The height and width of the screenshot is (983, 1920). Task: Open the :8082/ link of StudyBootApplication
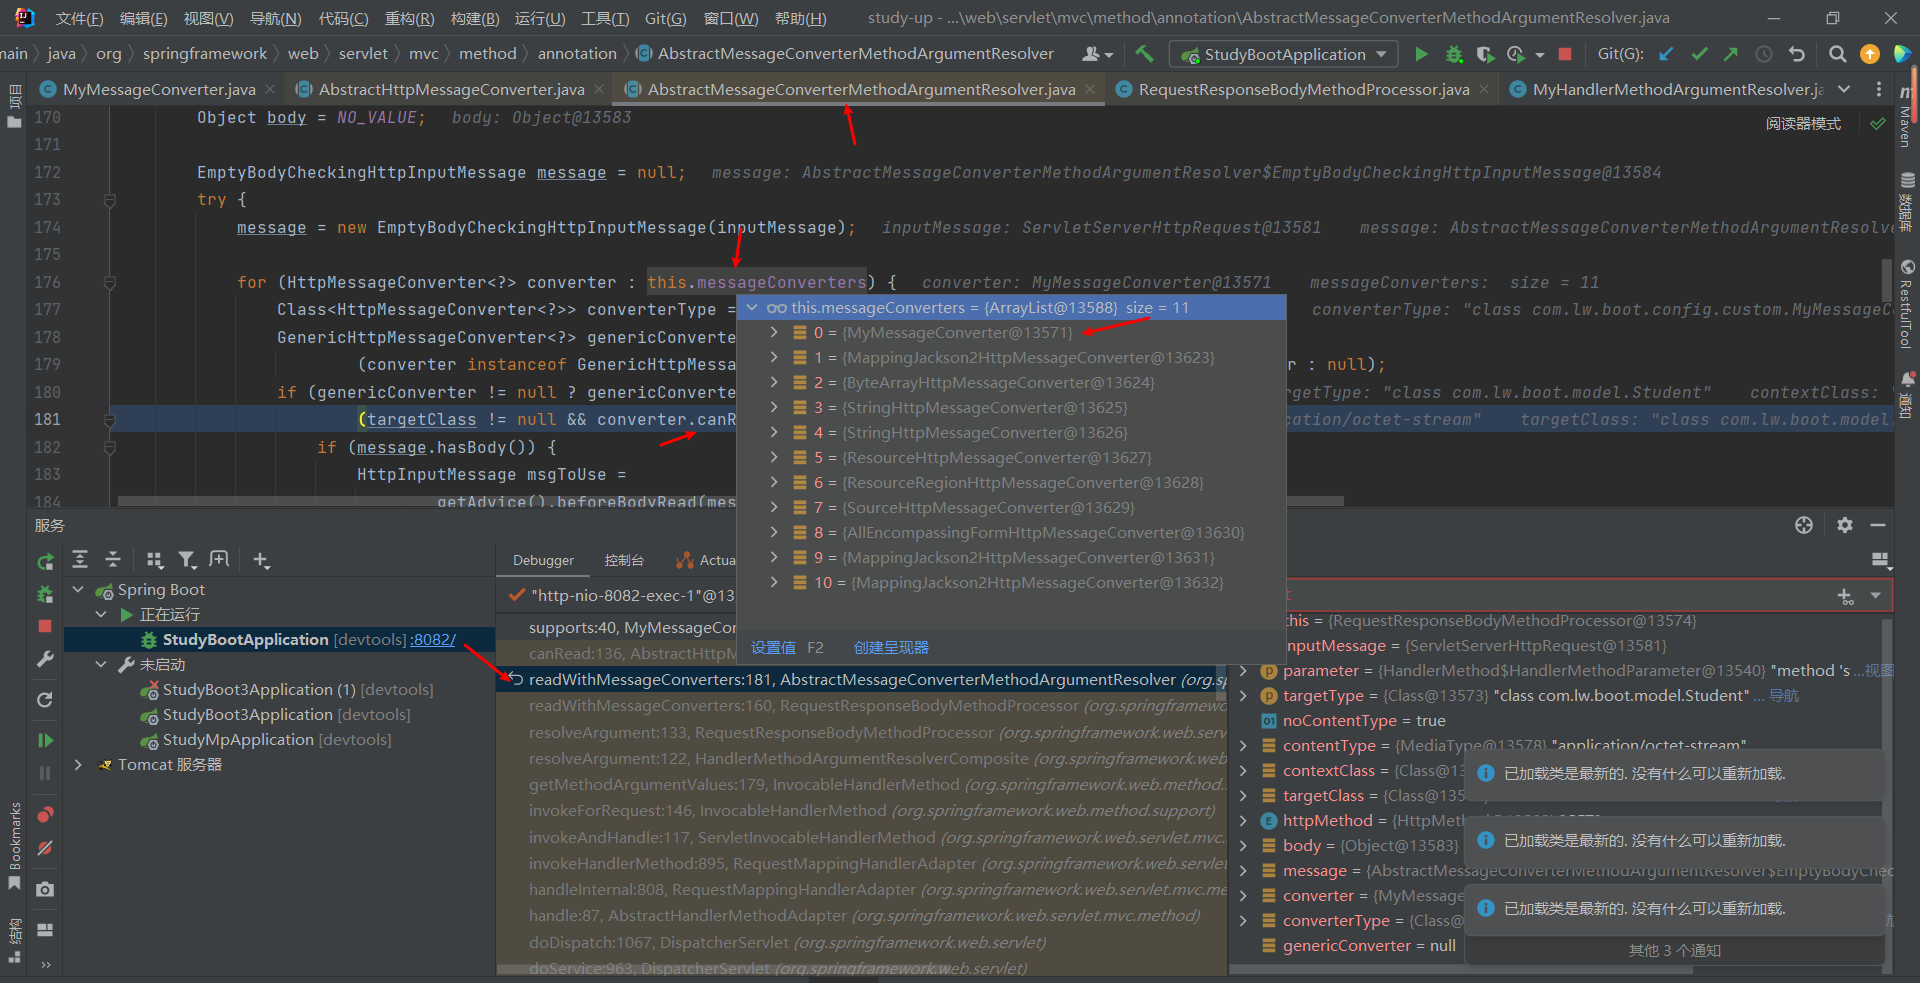tap(433, 640)
